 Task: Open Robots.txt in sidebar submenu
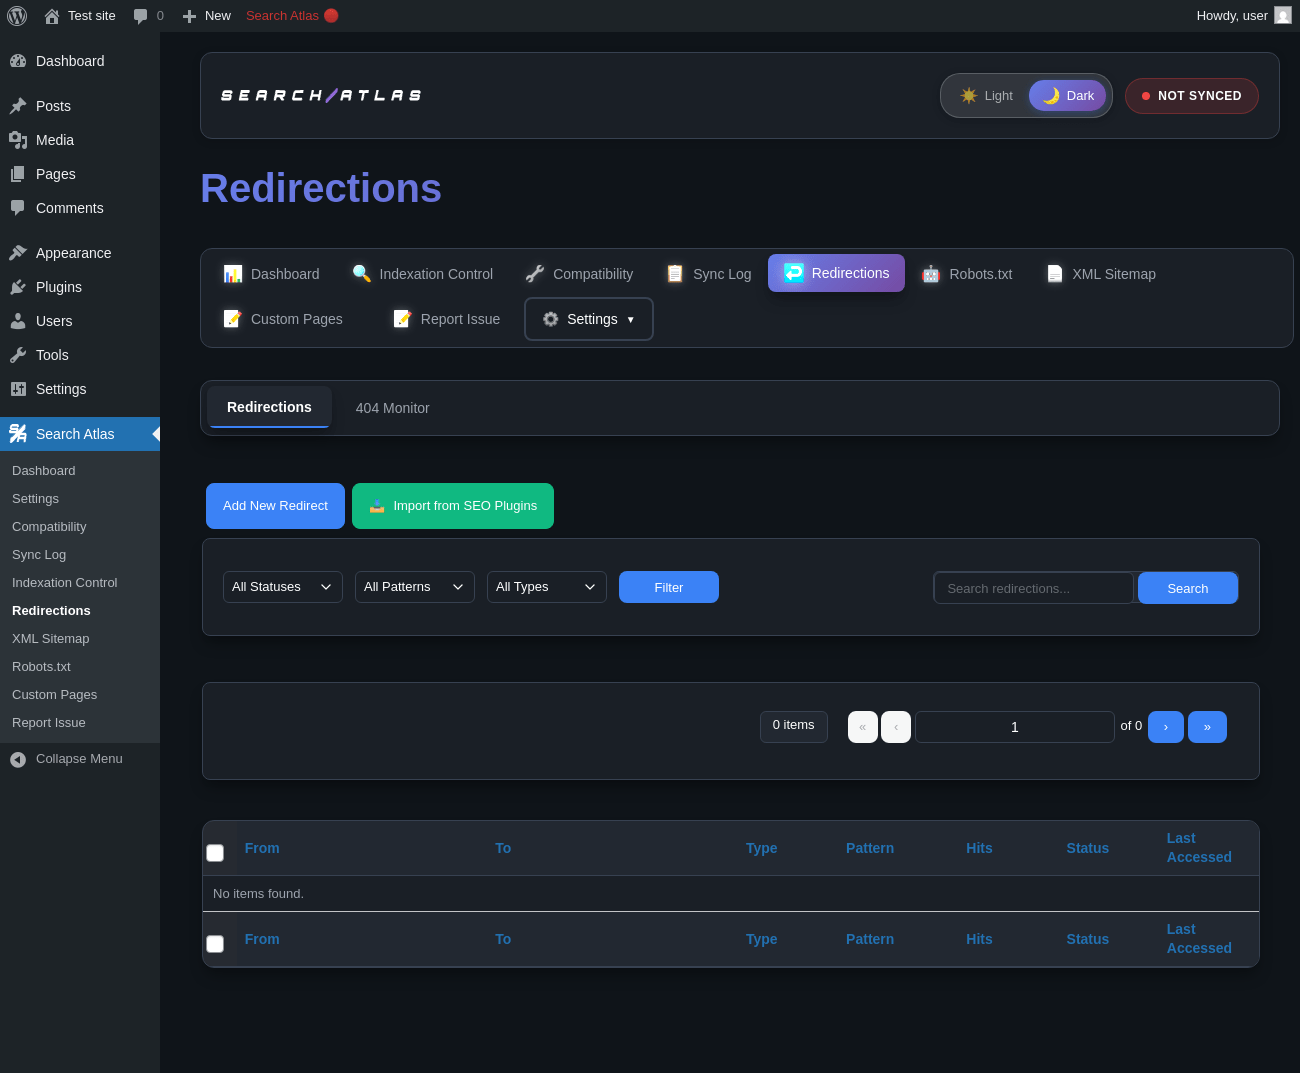pos(41,666)
